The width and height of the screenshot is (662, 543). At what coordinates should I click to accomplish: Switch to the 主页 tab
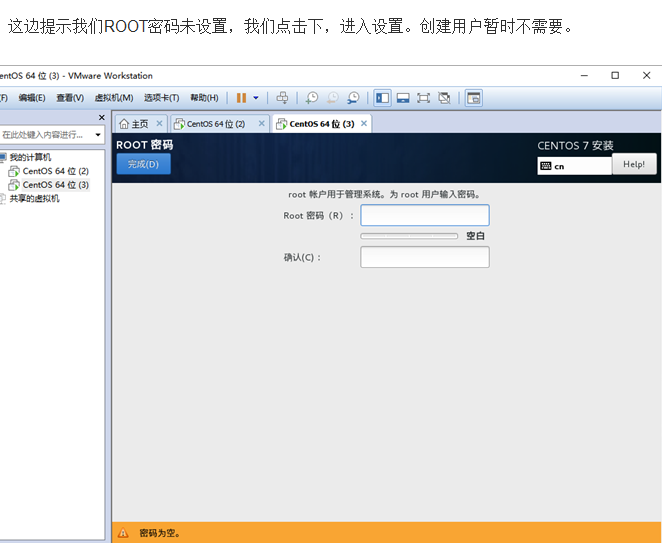click(141, 124)
